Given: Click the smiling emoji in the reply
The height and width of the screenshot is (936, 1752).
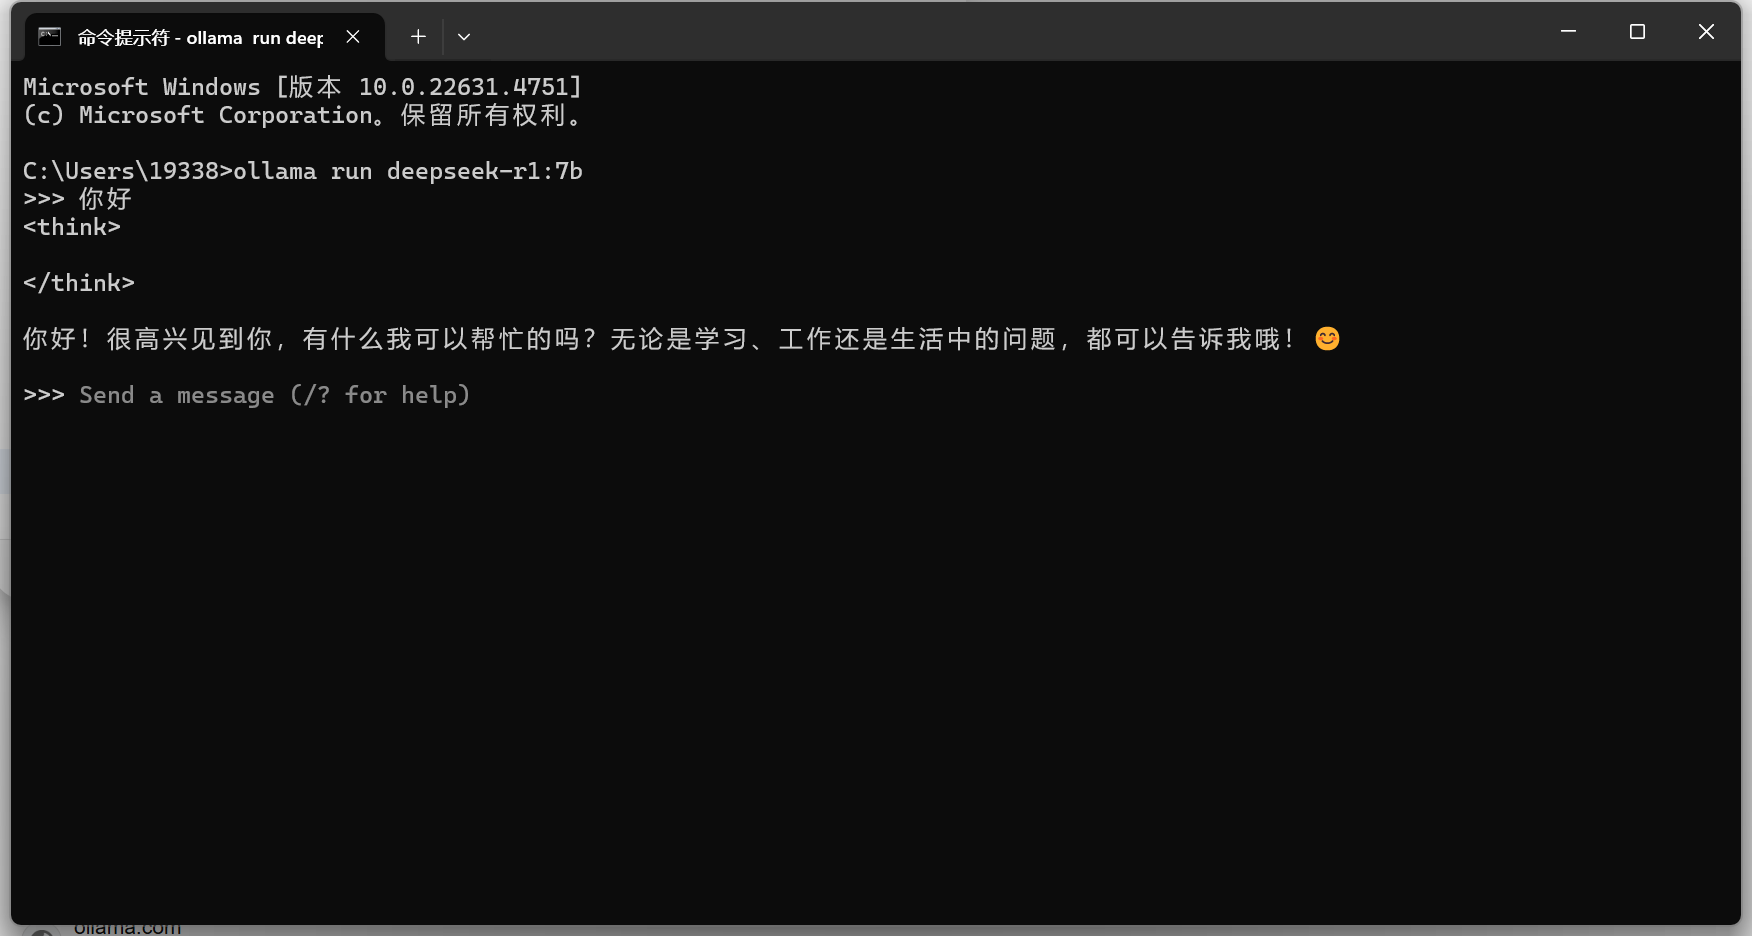Looking at the screenshot, I should (x=1327, y=339).
